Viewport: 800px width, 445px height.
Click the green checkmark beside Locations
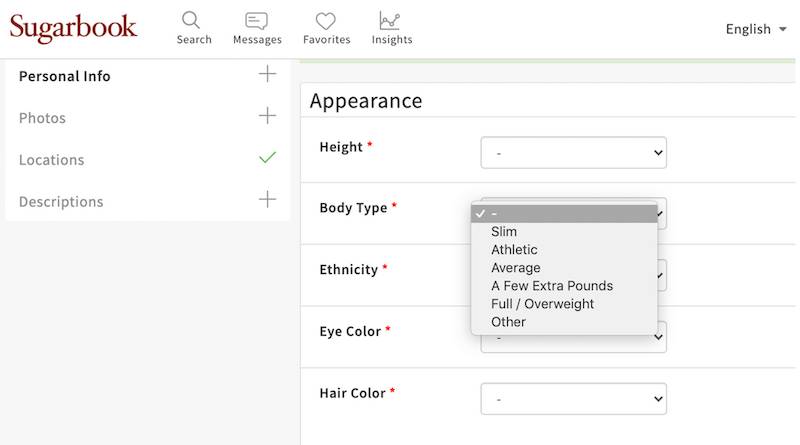click(267, 158)
